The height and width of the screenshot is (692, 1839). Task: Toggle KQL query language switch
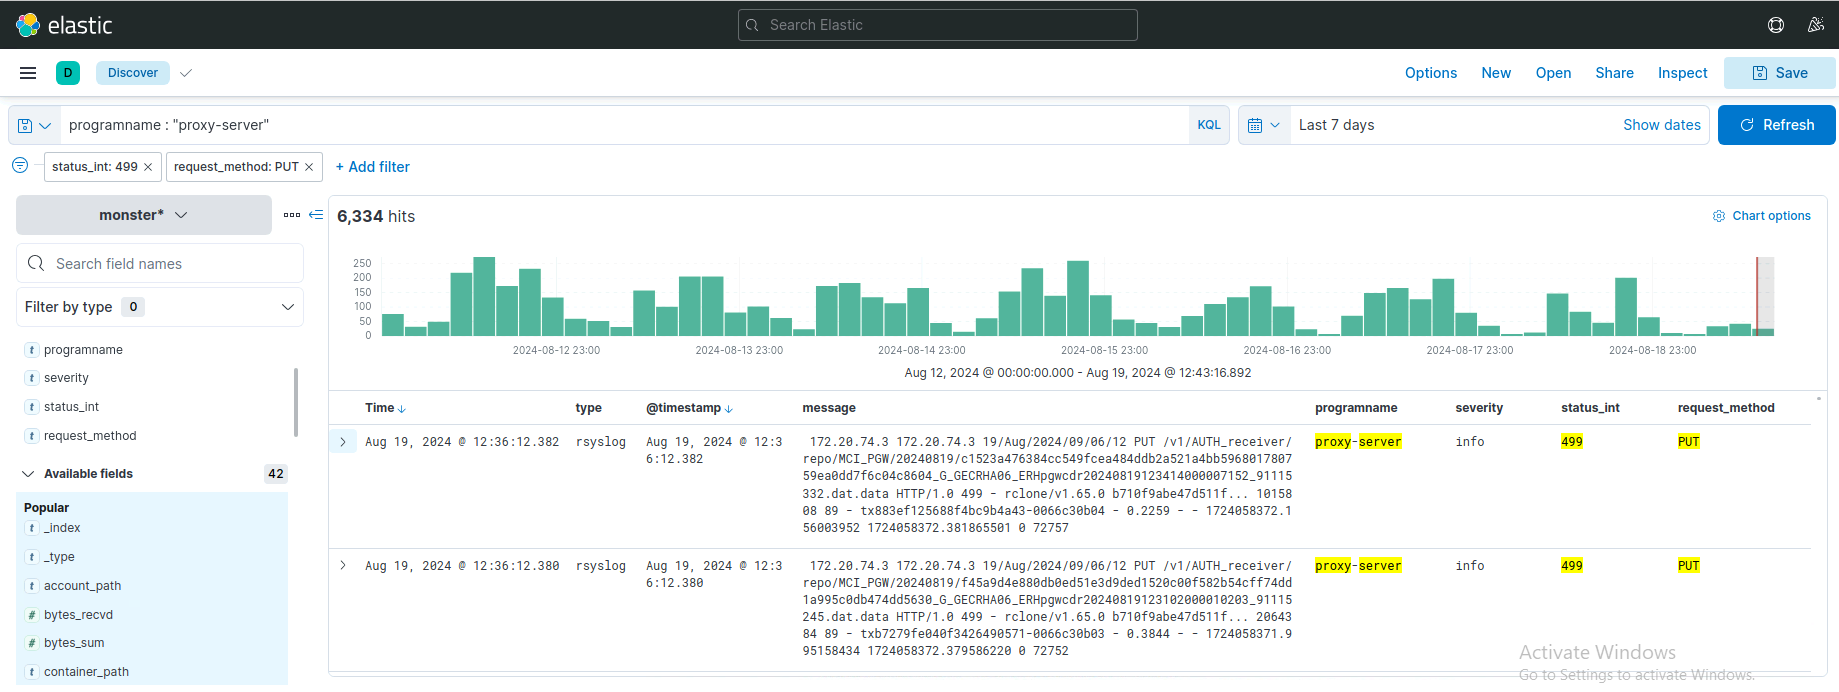(1209, 125)
